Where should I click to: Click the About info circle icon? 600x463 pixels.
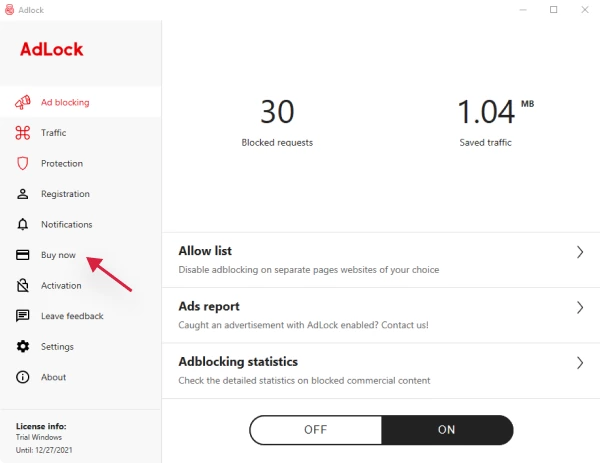pyautogui.click(x=23, y=377)
